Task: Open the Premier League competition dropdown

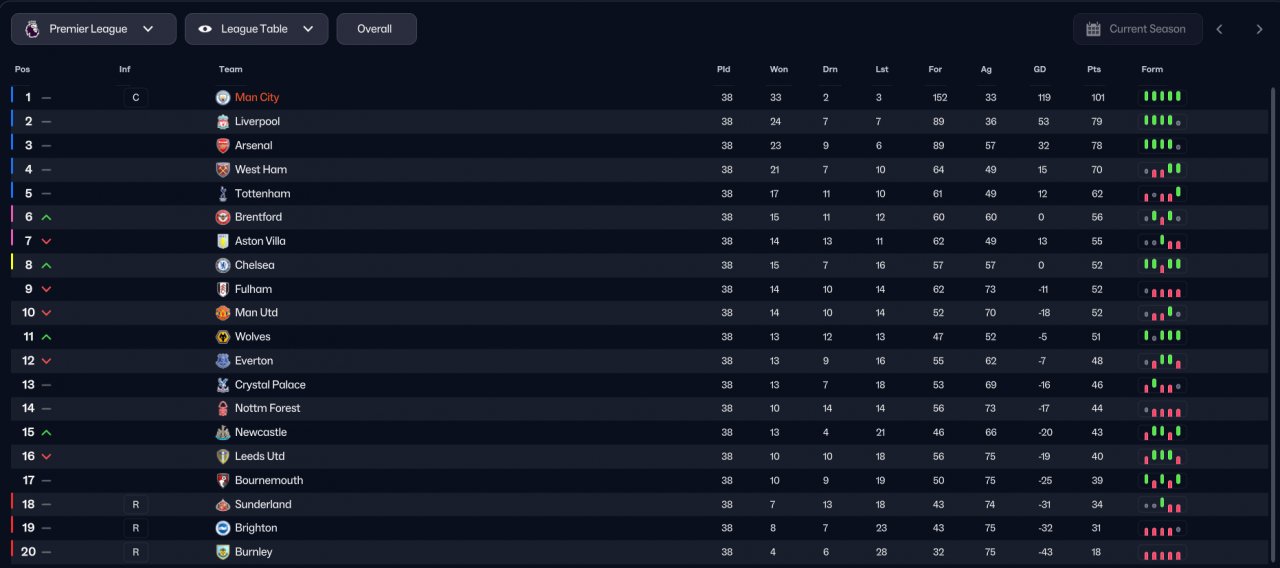Action: [x=94, y=29]
